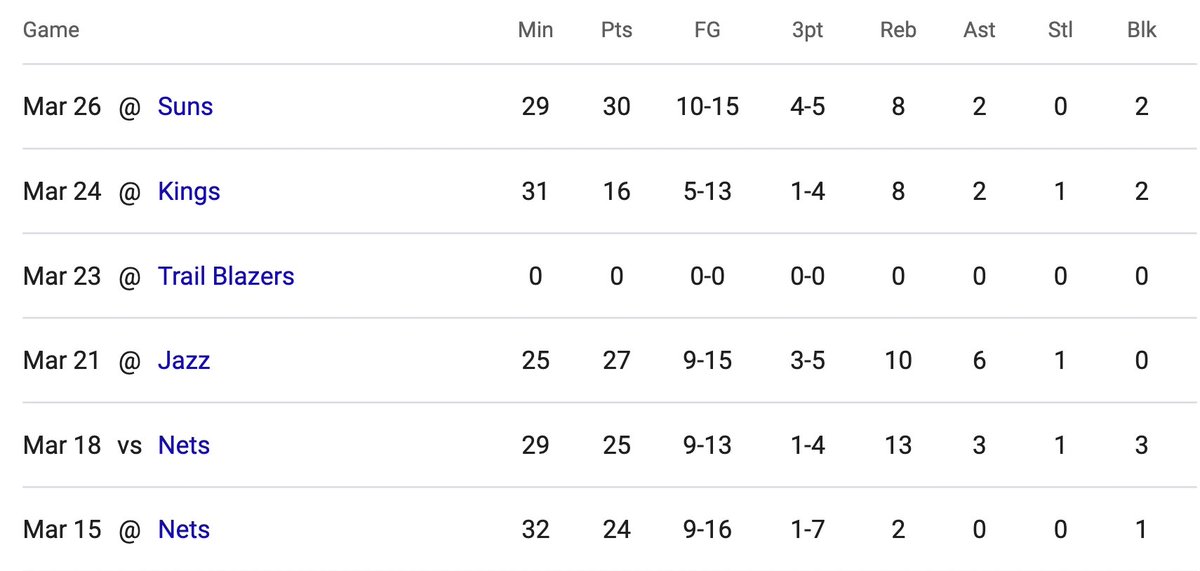Click the Blk column header
This screenshot has height=571, width=1200.
click(x=1141, y=30)
